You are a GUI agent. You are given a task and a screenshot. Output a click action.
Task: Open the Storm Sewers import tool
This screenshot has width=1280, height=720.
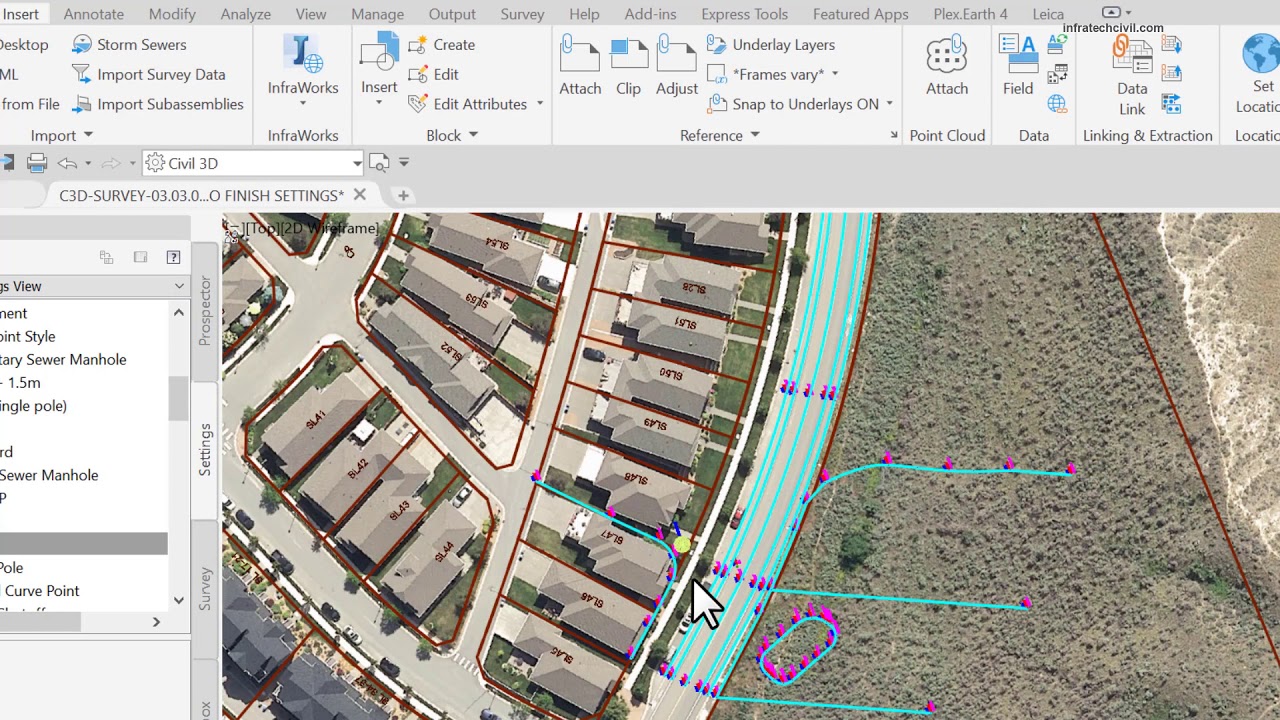tap(129, 45)
